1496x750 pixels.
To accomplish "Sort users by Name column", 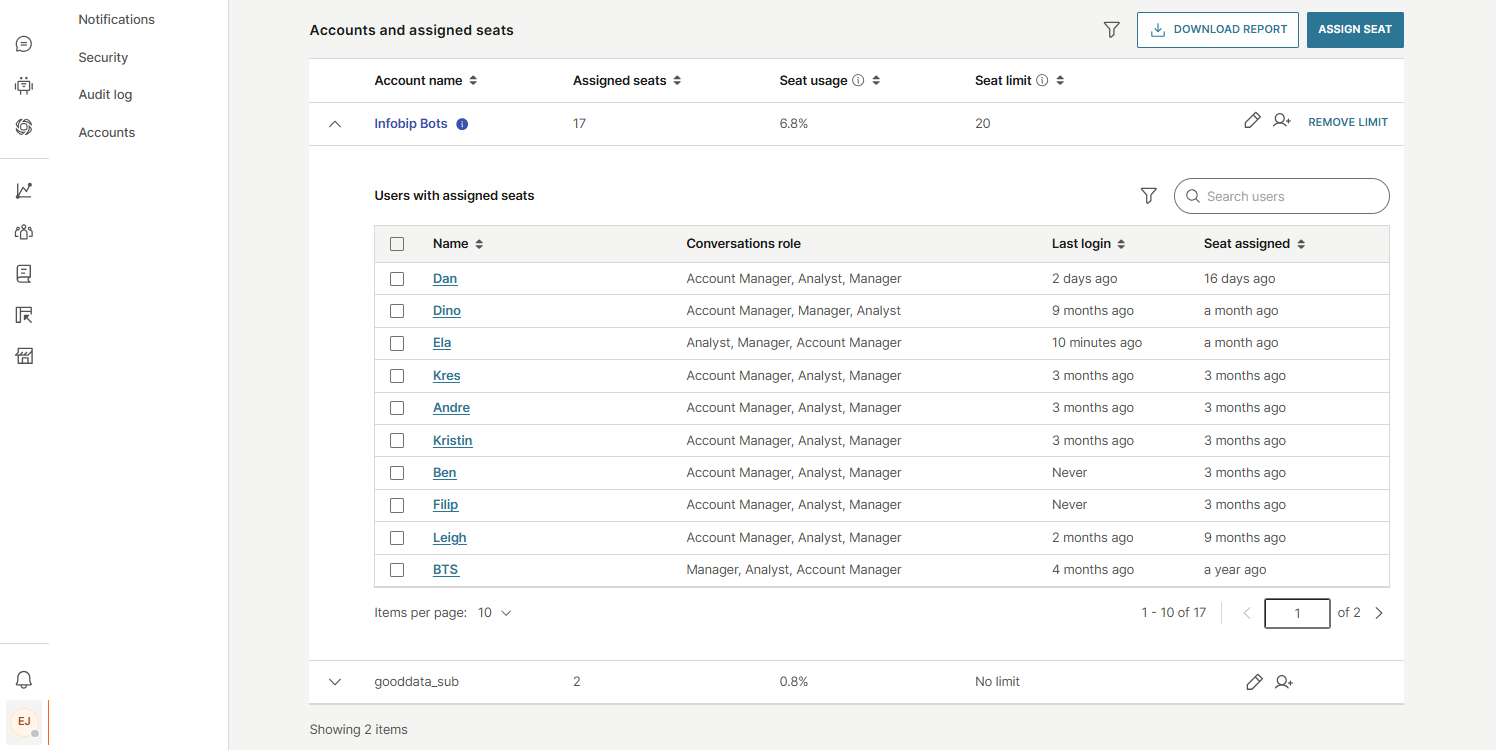I will (x=479, y=244).
